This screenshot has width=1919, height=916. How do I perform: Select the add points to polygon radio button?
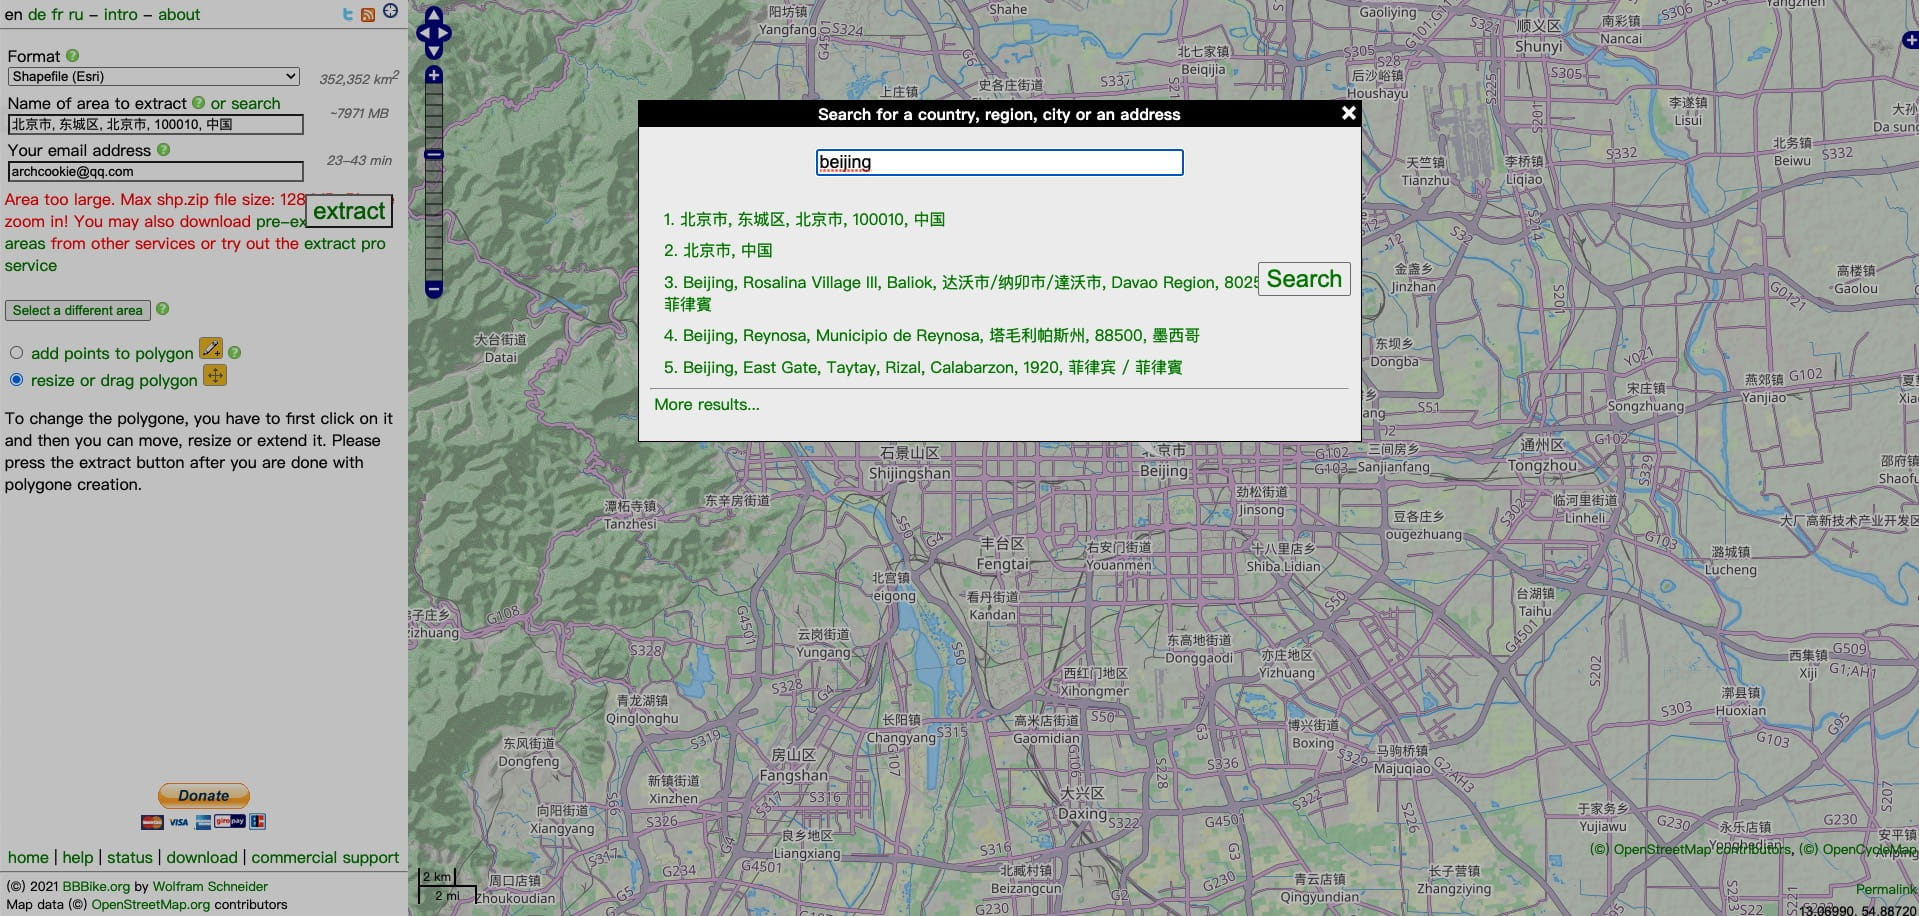(16, 352)
